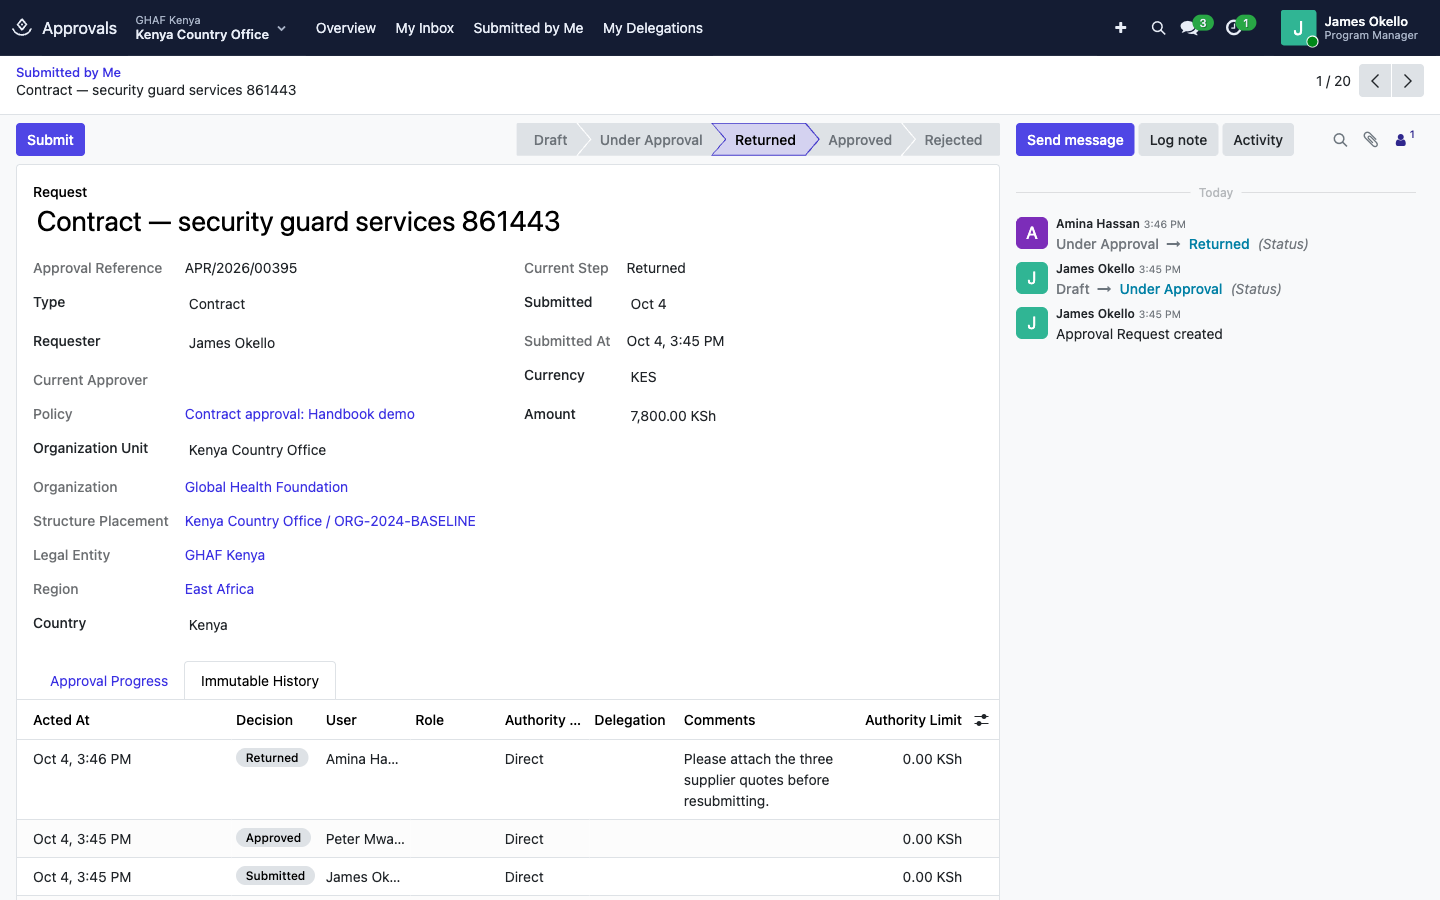
Task: Click Submitted by Me breadcrumb link
Action: pyautogui.click(x=68, y=72)
